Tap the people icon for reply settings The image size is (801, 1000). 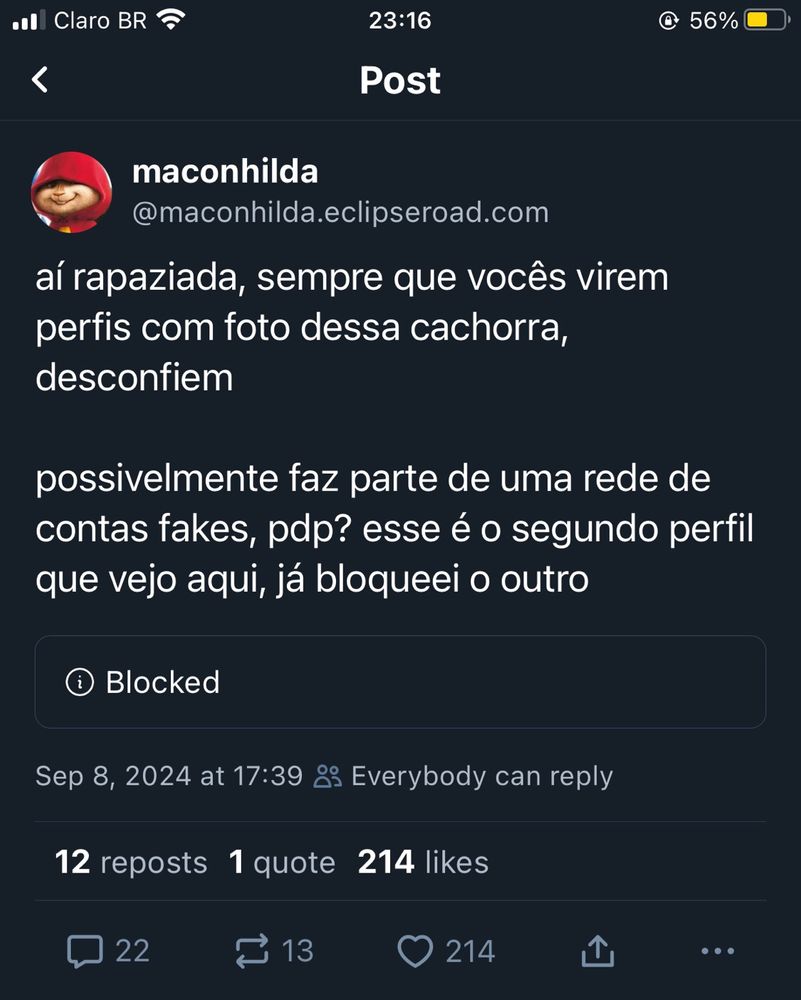(x=327, y=776)
